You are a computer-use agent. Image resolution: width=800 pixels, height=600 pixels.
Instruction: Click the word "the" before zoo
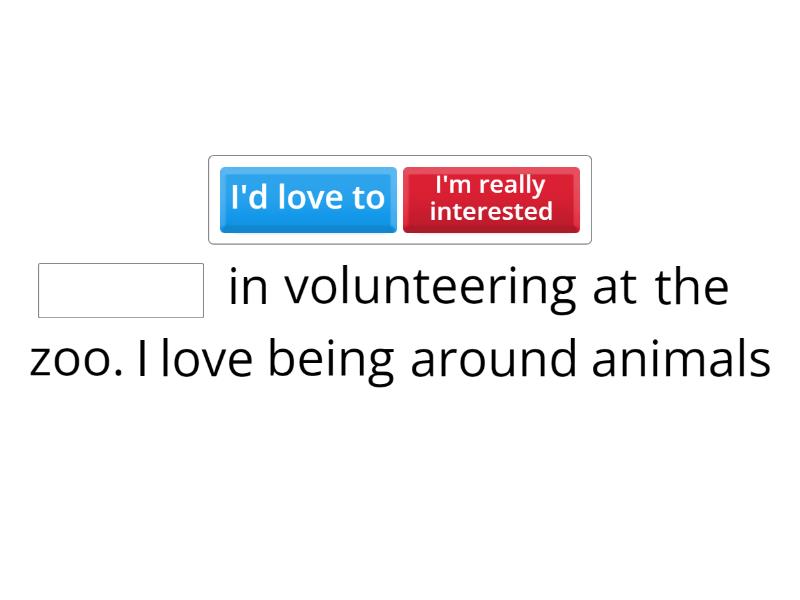pos(692,288)
